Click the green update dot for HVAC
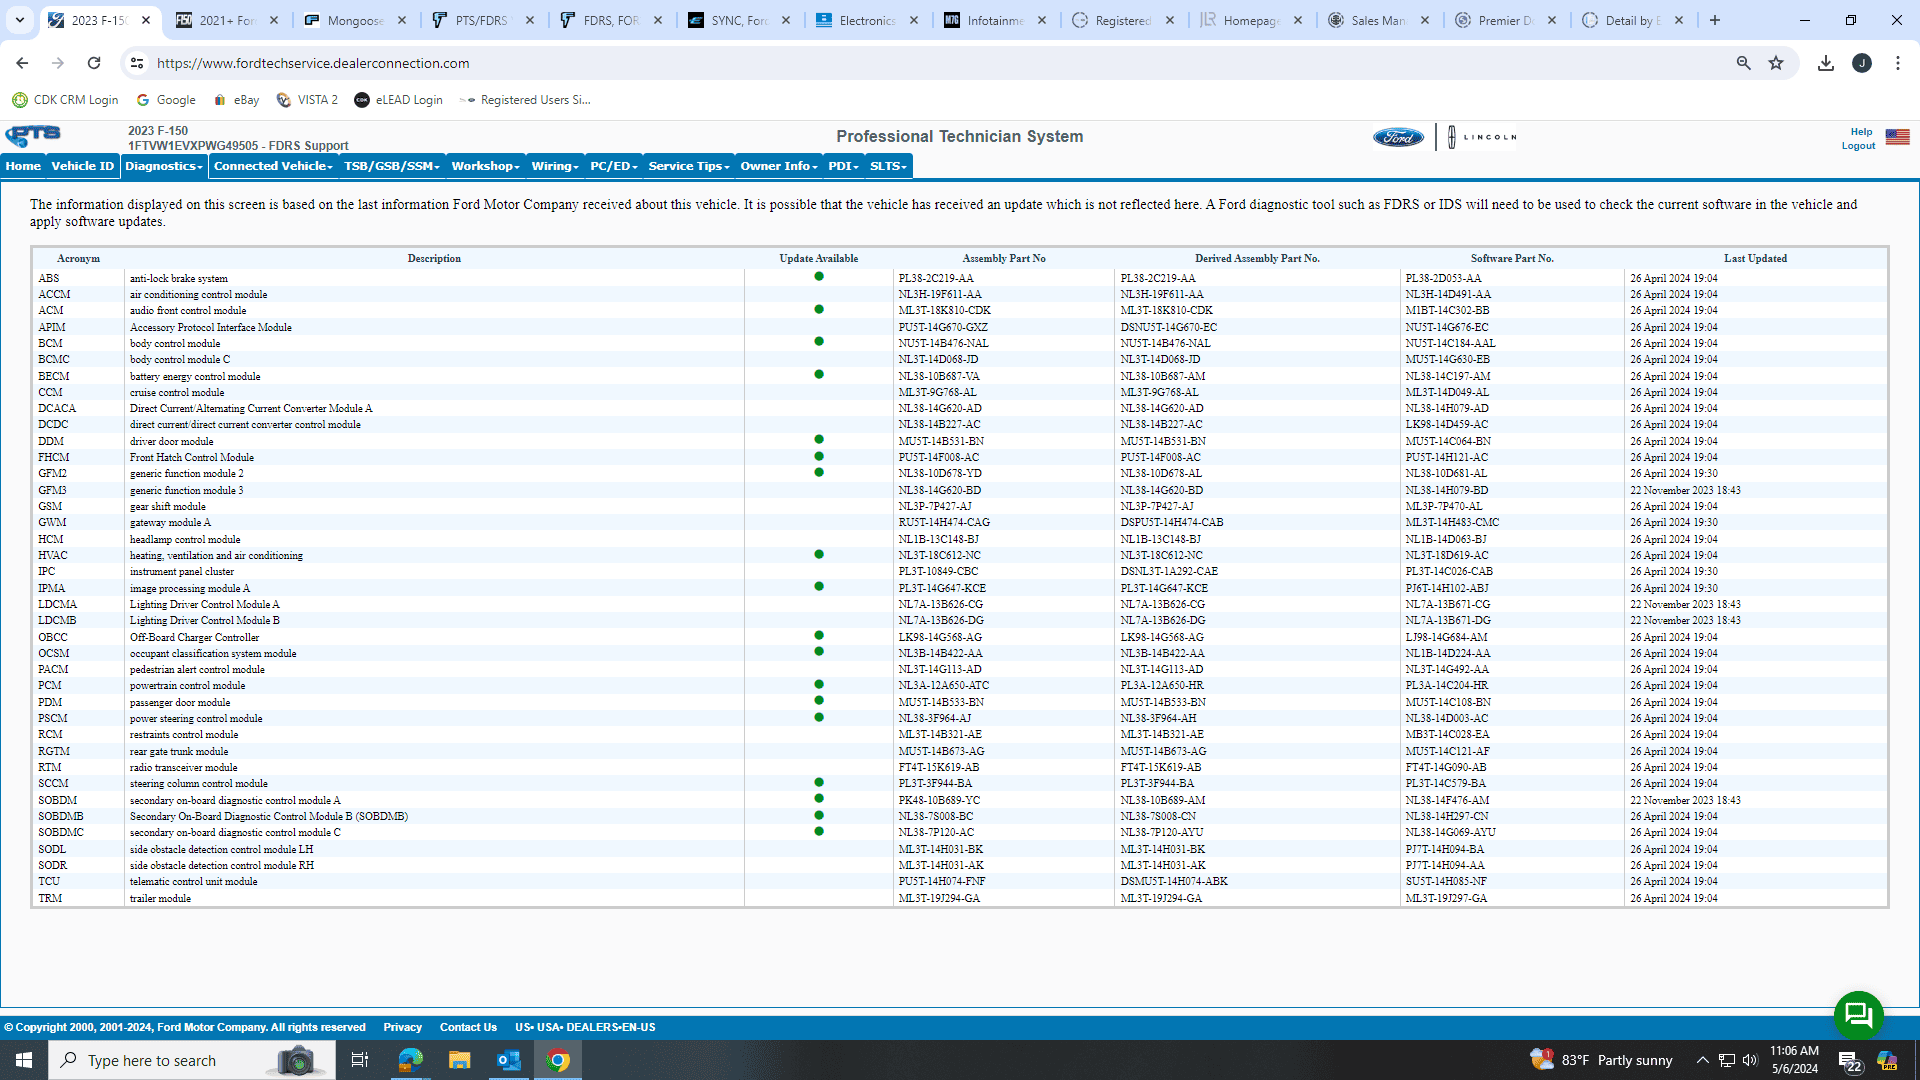This screenshot has height=1080, width=1920. (x=819, y=554)
